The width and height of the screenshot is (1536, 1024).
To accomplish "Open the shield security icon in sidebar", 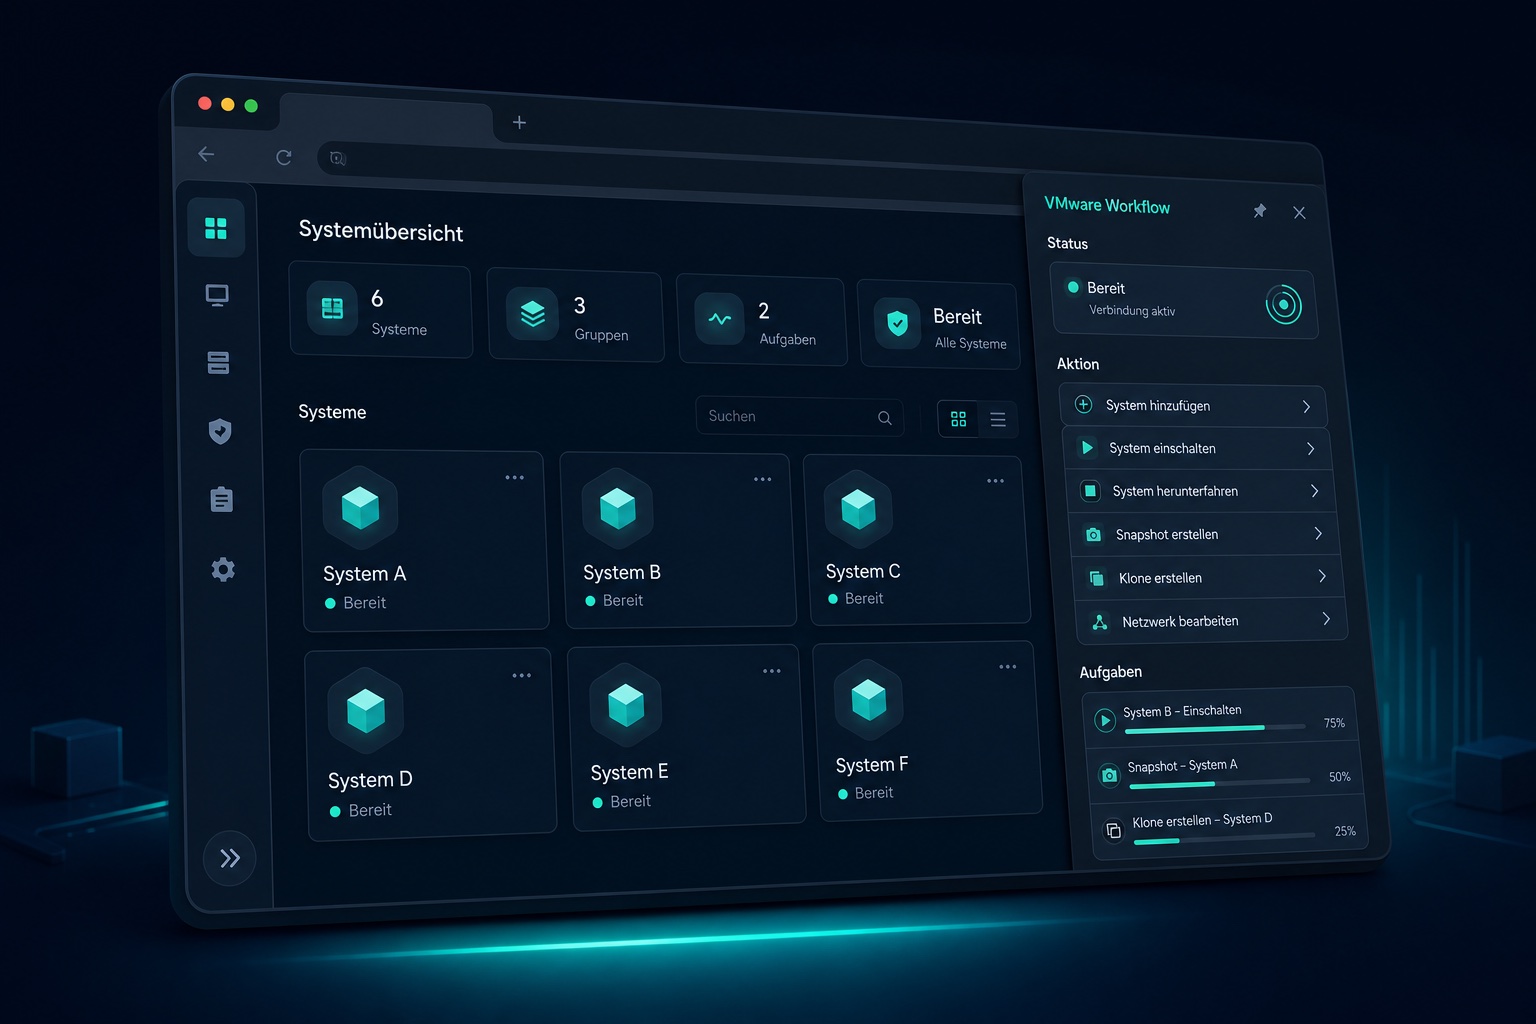I will click(220, 431).
